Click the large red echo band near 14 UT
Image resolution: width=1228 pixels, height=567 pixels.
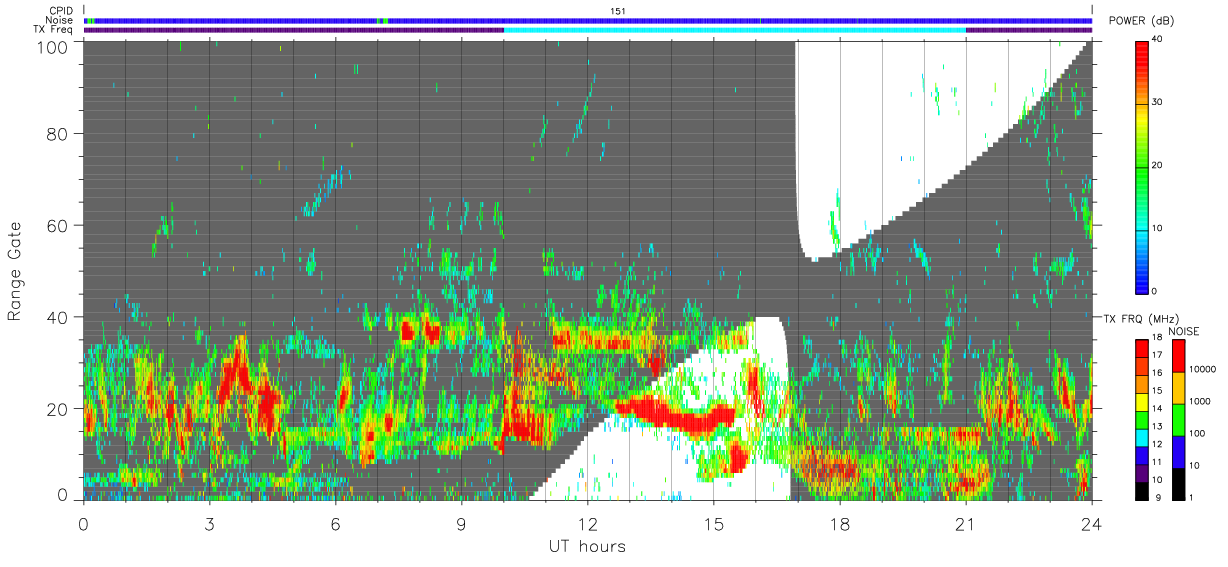[x=675, y=414]
